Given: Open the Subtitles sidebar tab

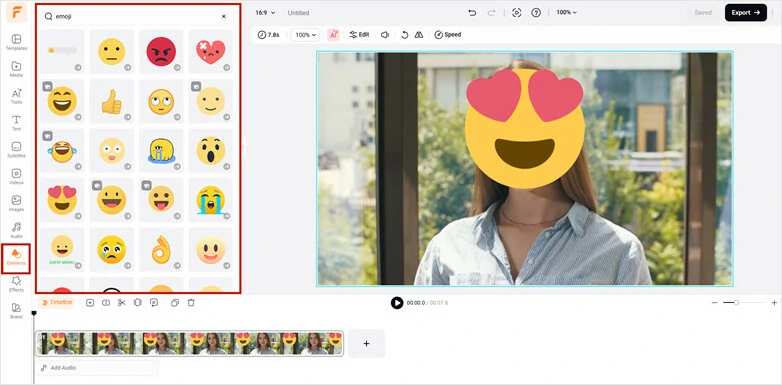Looking at the screenshot, I should click(16, 150).
